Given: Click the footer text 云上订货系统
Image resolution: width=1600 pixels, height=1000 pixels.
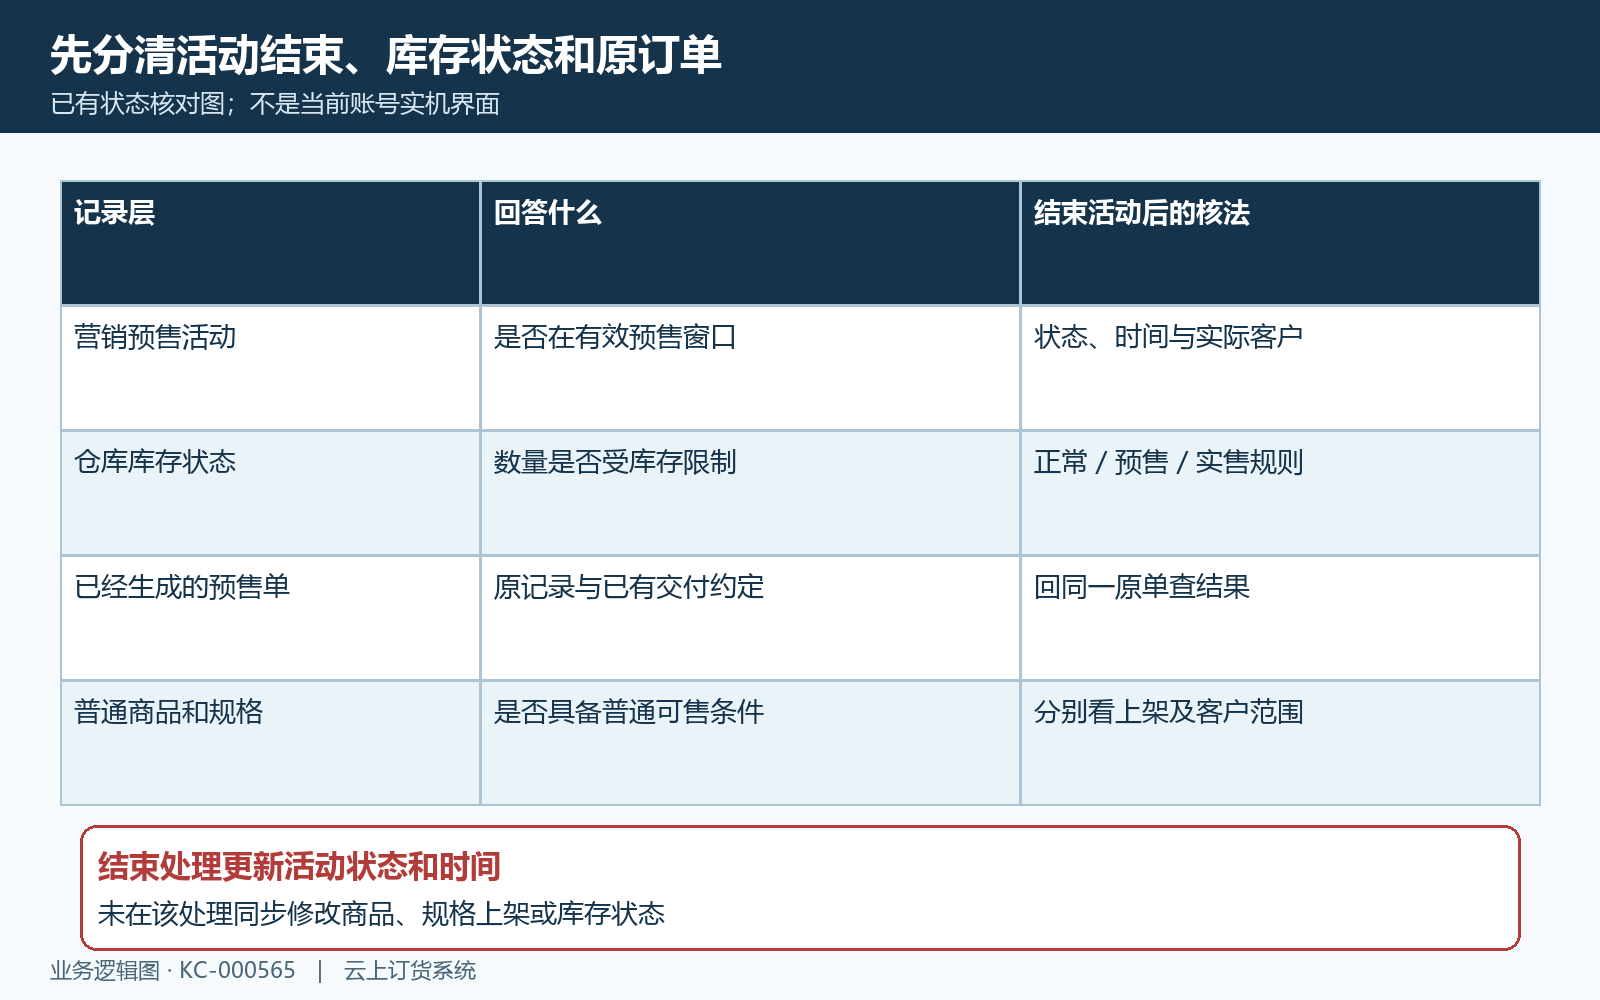Looking at the screenshot, I should 410,971.
